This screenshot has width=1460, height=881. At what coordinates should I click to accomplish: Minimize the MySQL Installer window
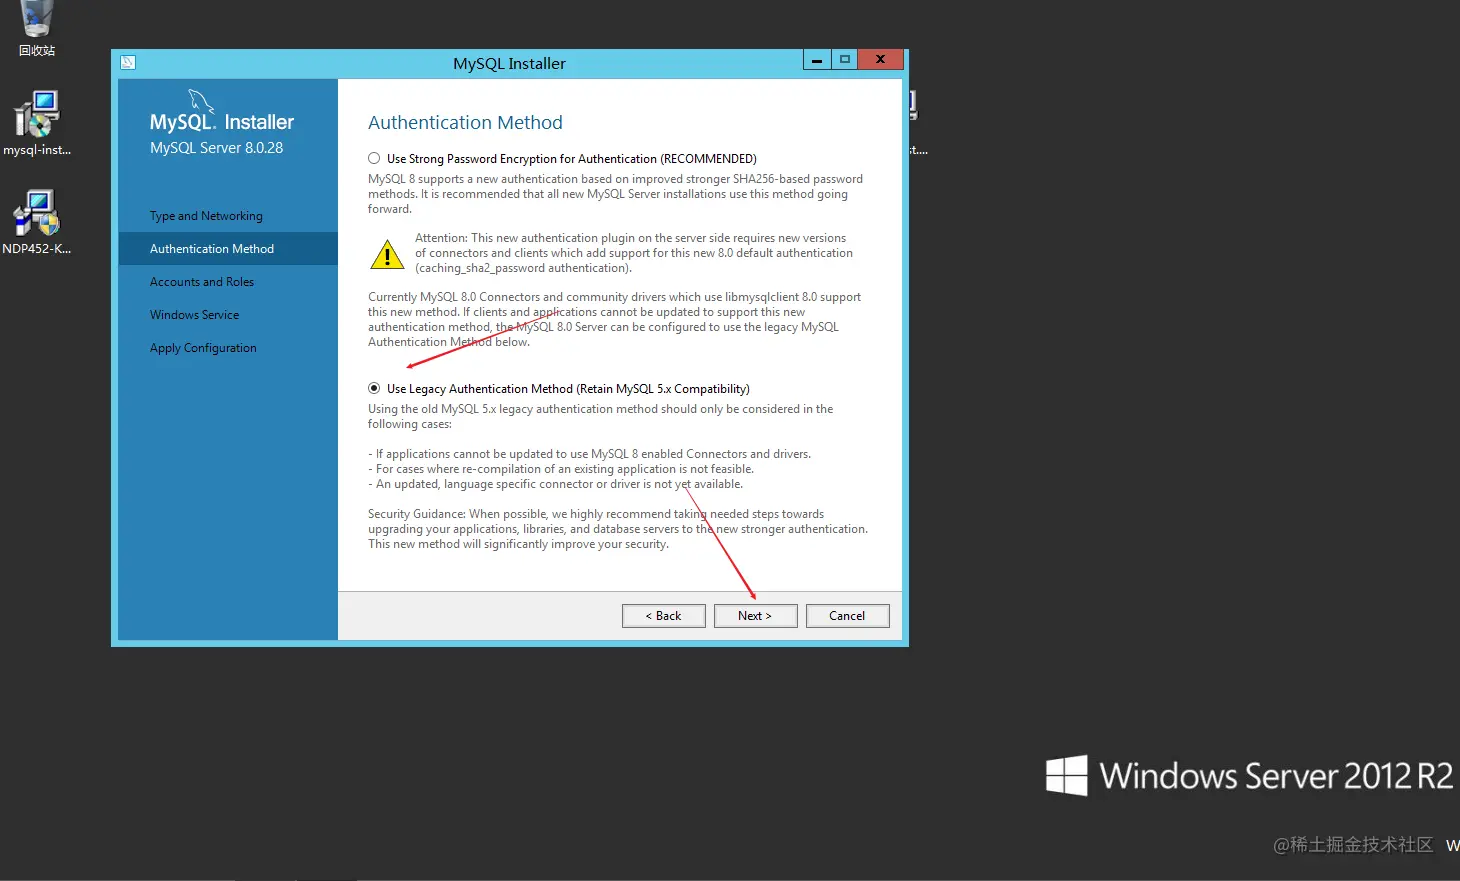[x=817, y=60]
